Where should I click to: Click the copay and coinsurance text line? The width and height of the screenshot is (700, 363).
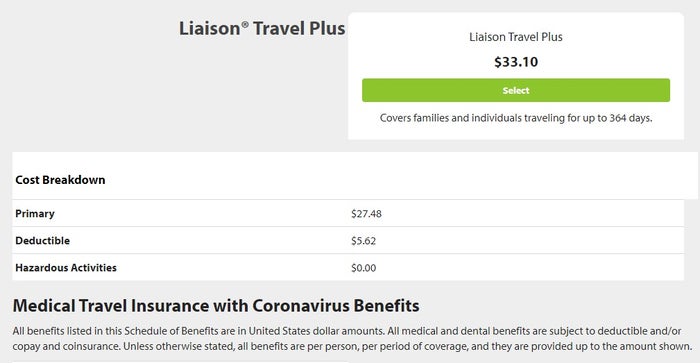(352, 346)
